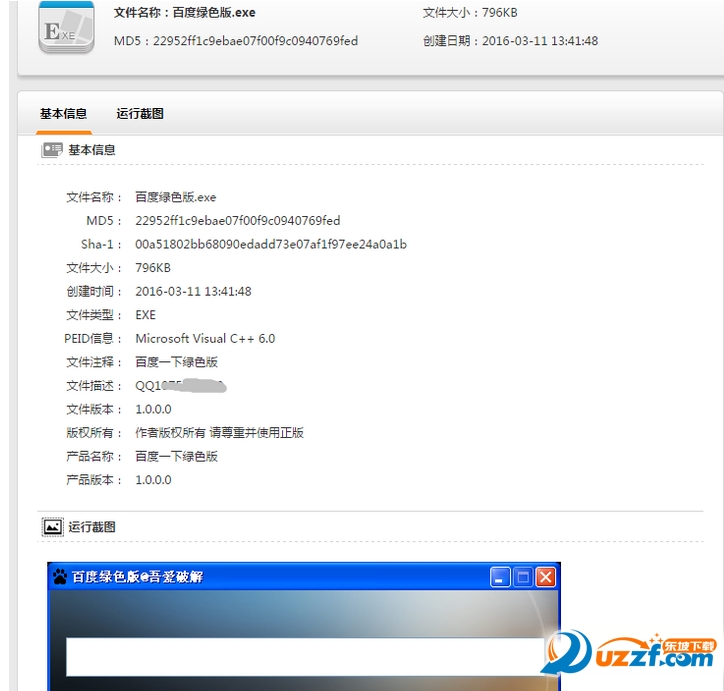724x691 pixels.
Task: Click the 百度绿色版@吾爱破解 title bar text
Action: [137, 577]
